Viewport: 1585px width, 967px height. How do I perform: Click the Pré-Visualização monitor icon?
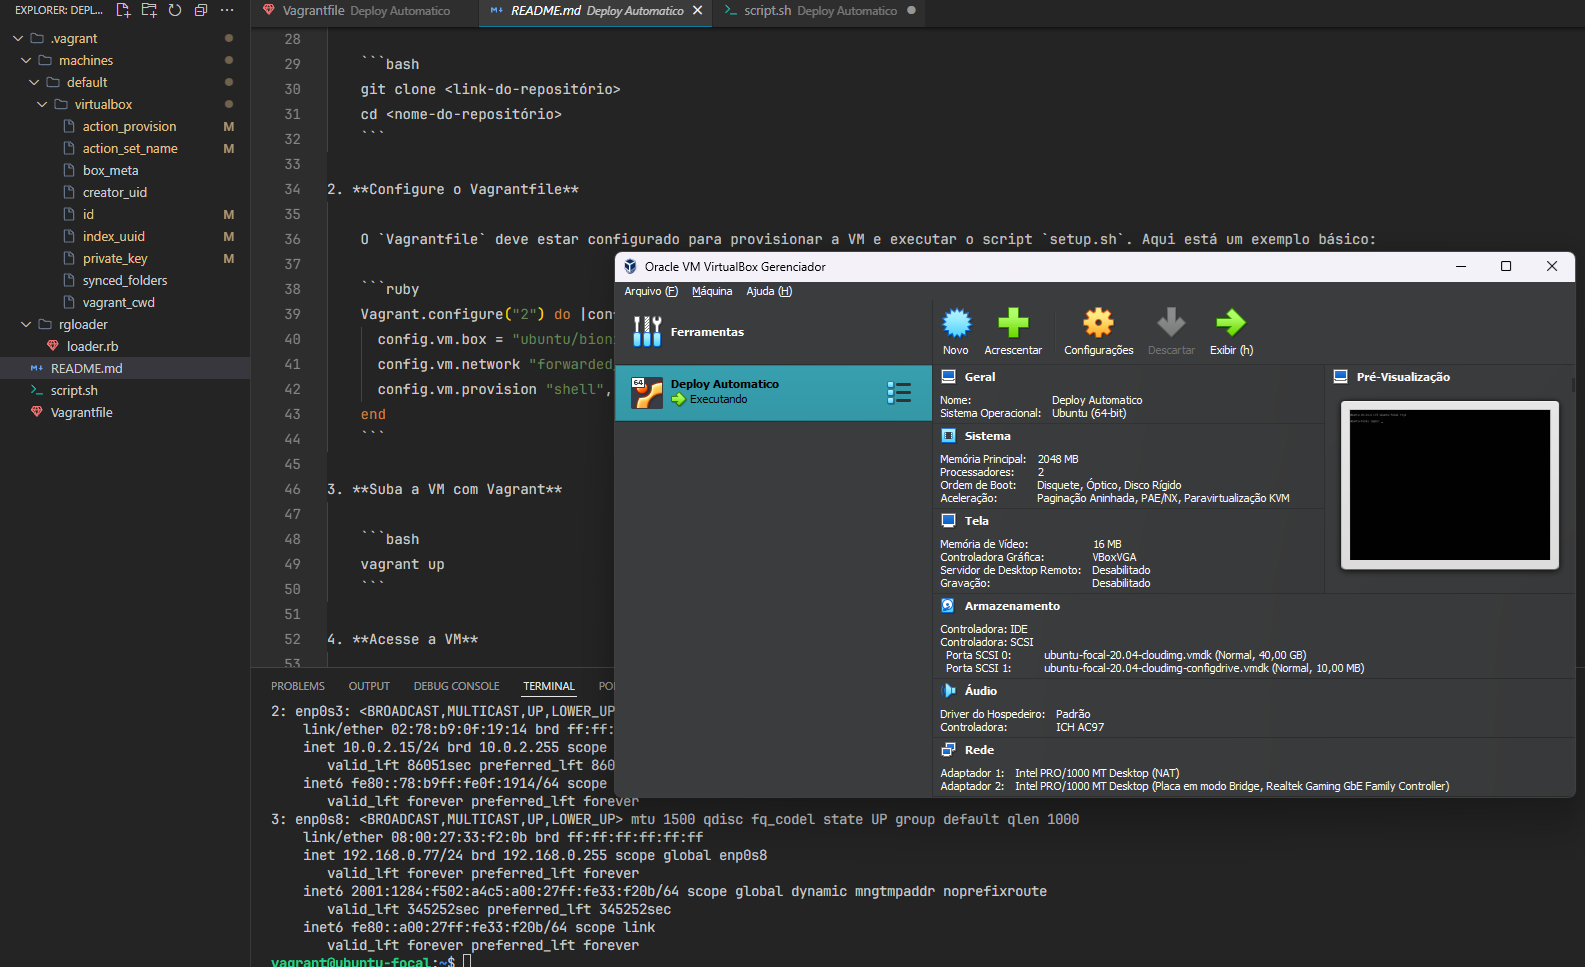(x=1340, y=377)
